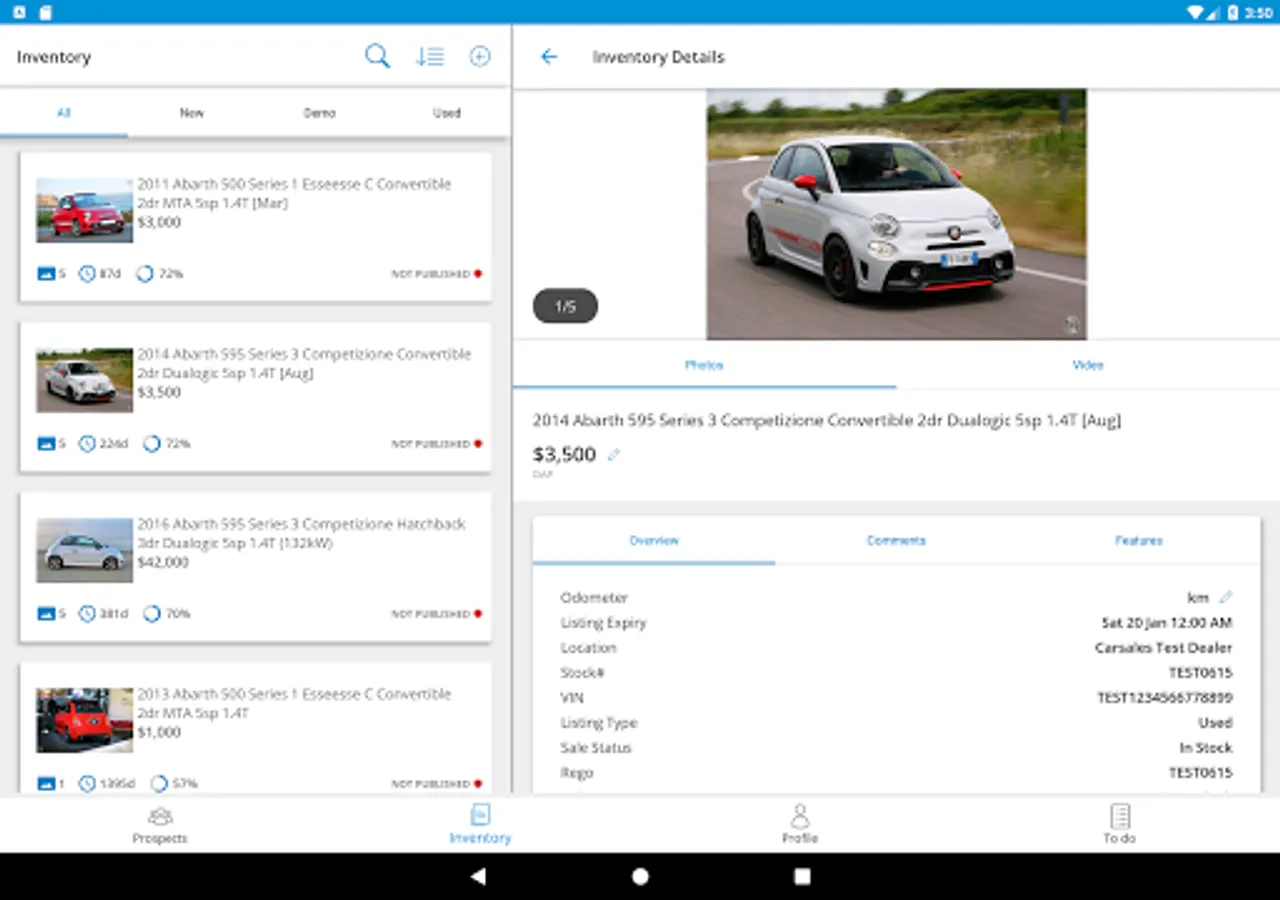Click NOT PUBLISHED status on $3,000 card
The width and height of the screenshot is (1280, 900).
[436, 274]
